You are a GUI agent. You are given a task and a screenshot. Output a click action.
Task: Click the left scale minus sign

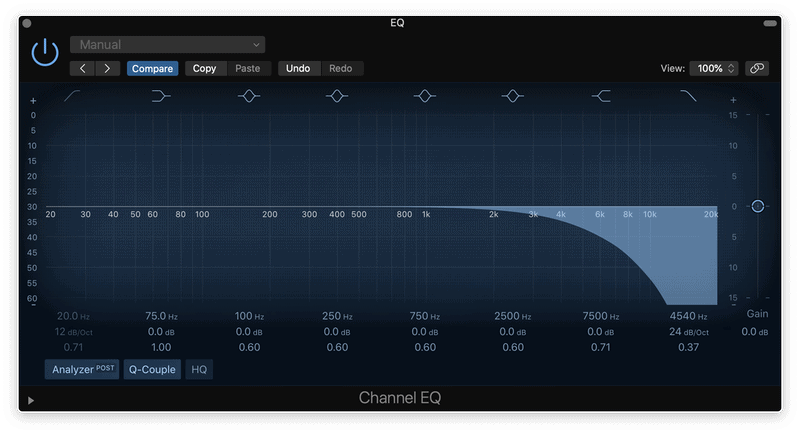(x=33, y=305)
